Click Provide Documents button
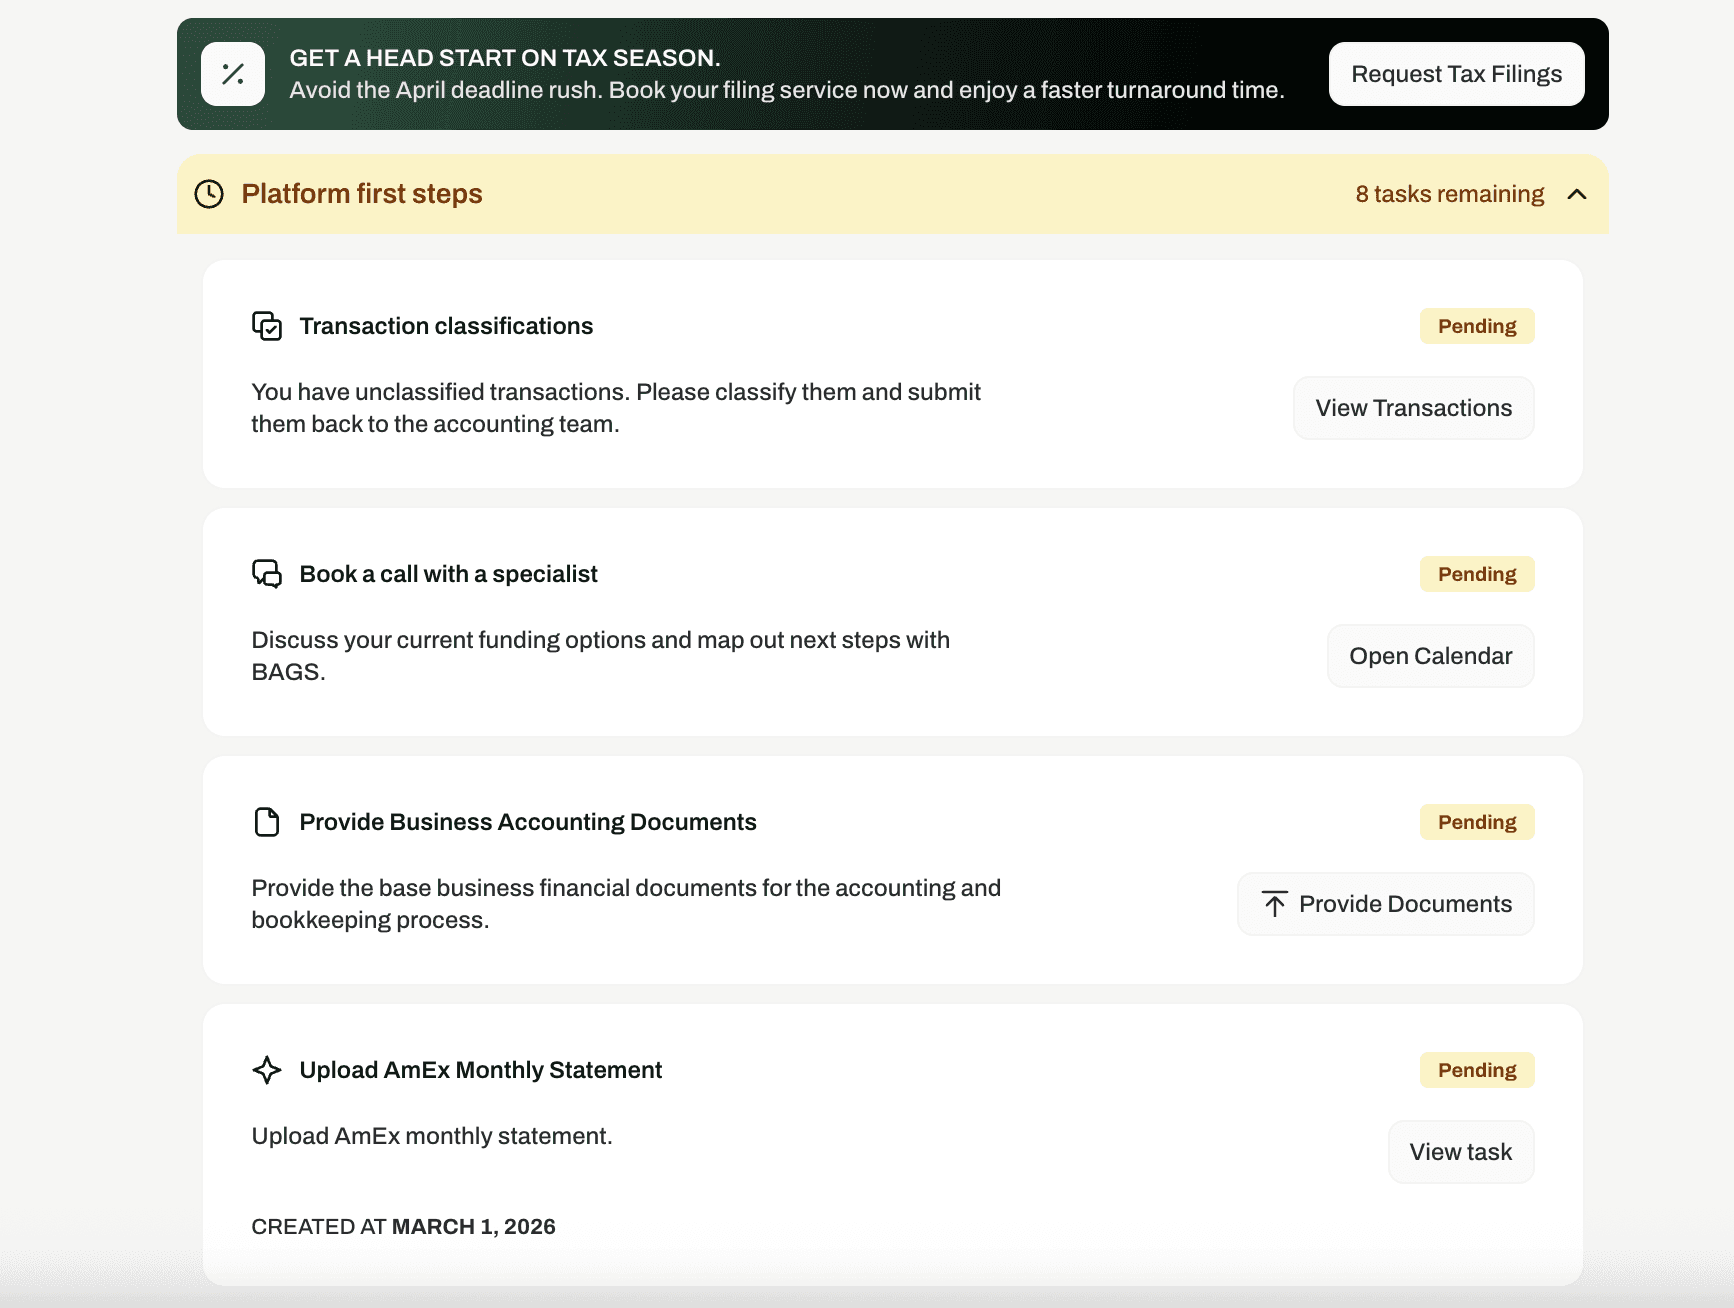1734x1308 pixels. [1386, 904]
